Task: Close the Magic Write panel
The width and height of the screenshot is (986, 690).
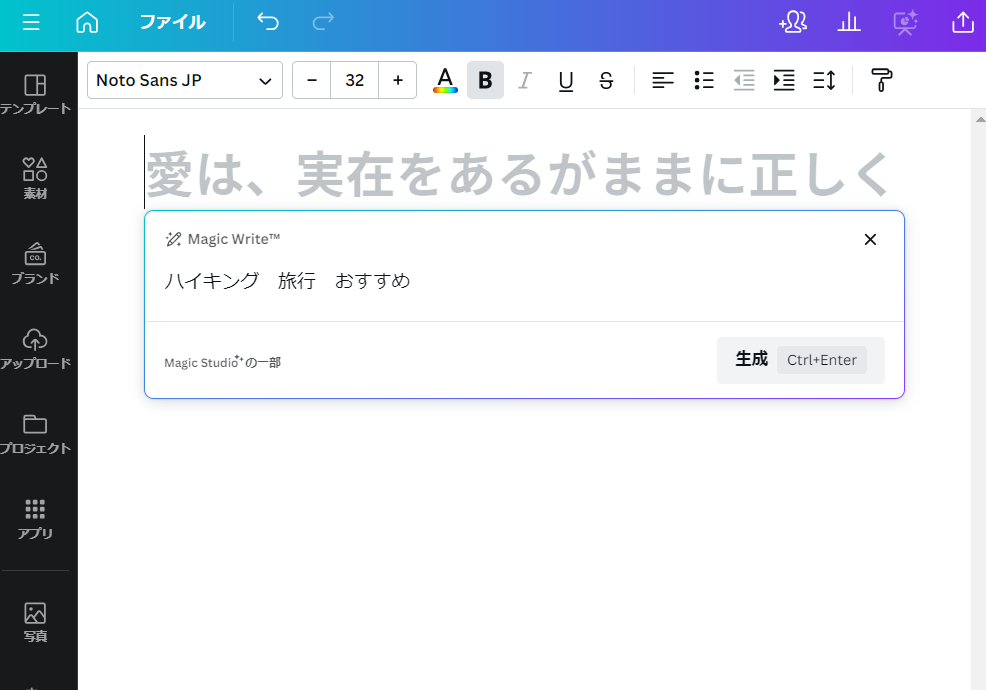Action: [x=870, y=239]
